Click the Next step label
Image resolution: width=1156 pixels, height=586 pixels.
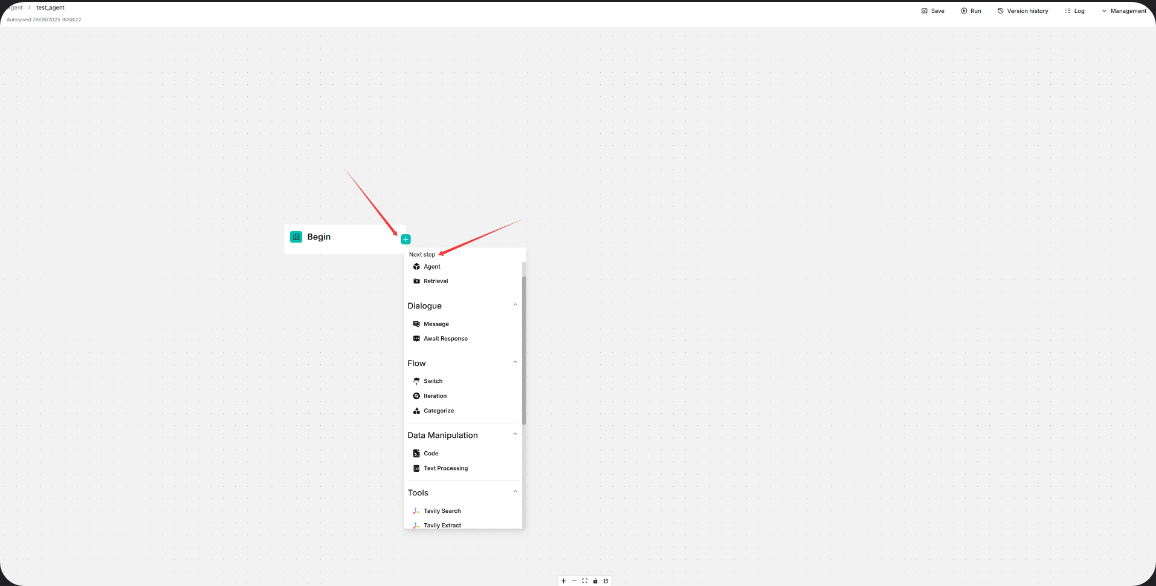pos(422,254)
